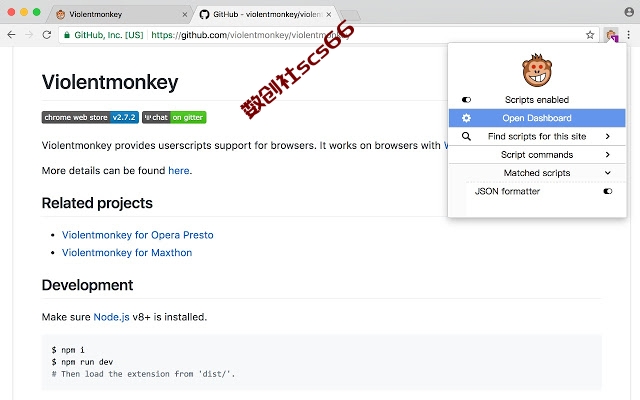640x400 pixels.
Task: Click 'GitHub, Inc. [US]' certificate label
Action: (109, 35)
